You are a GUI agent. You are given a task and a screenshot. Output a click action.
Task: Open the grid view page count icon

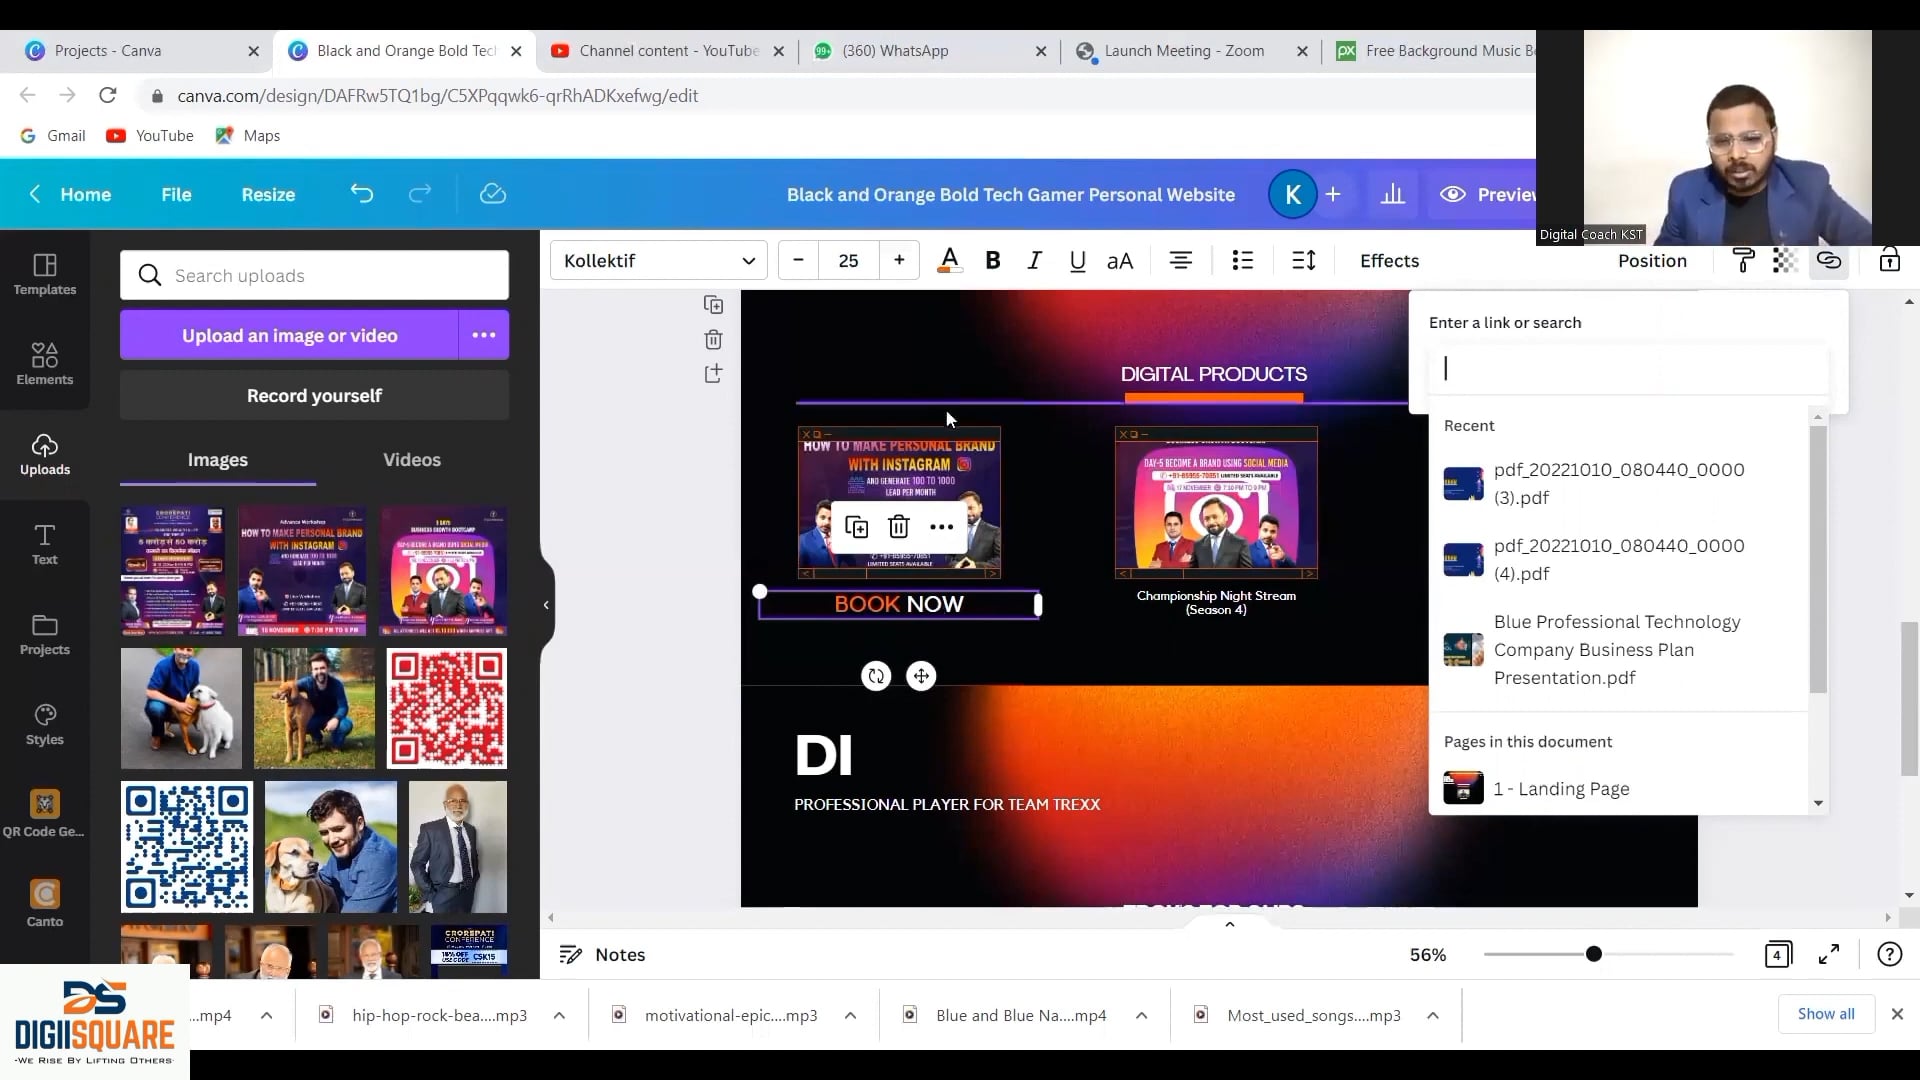(1778, 955)
